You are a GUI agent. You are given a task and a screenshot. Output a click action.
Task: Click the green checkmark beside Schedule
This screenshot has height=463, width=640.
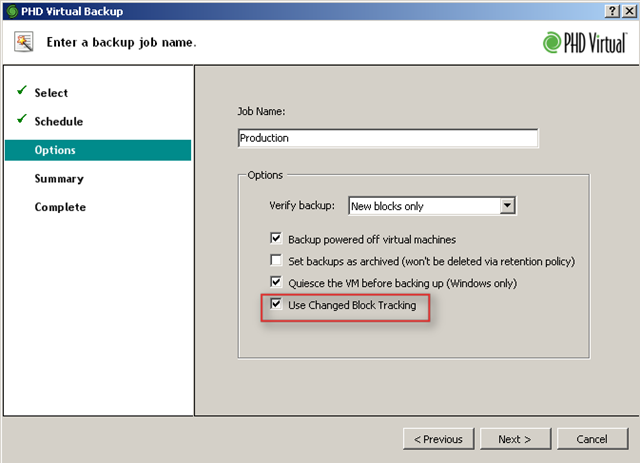pyautogui.click(x=21, y=121)
